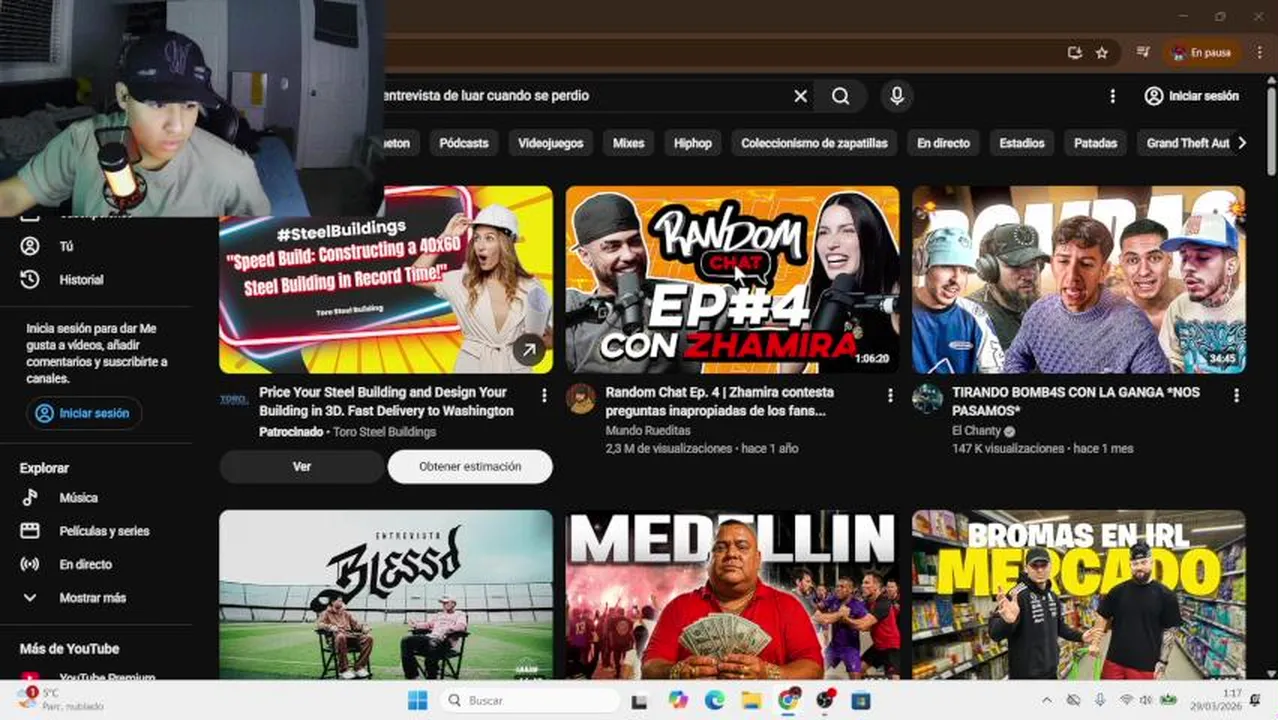
Task: Open the weather widget showing 5°C
Action: [60, 699]
